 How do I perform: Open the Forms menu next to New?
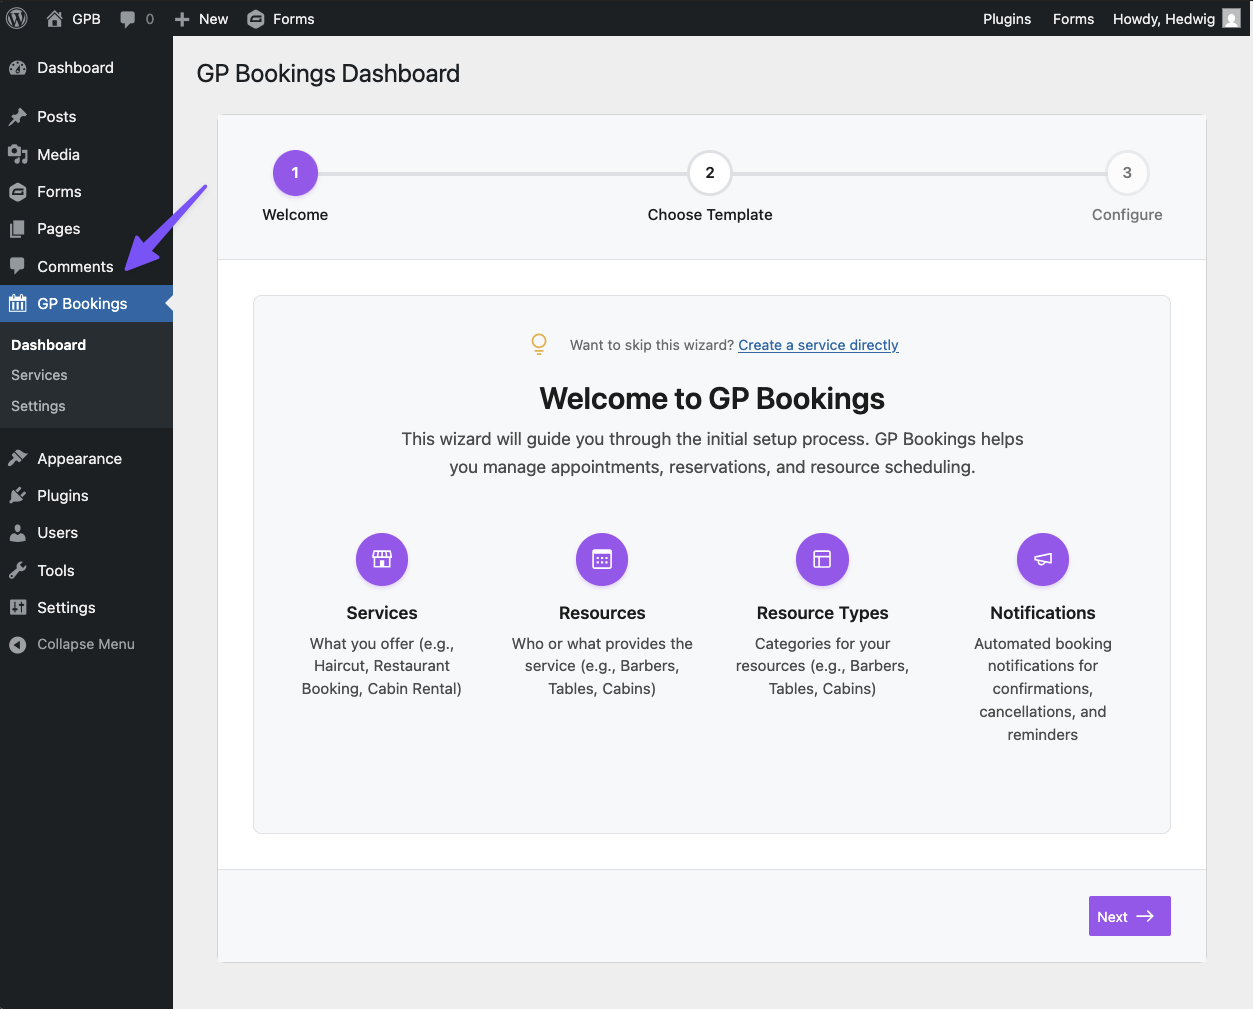281,19
